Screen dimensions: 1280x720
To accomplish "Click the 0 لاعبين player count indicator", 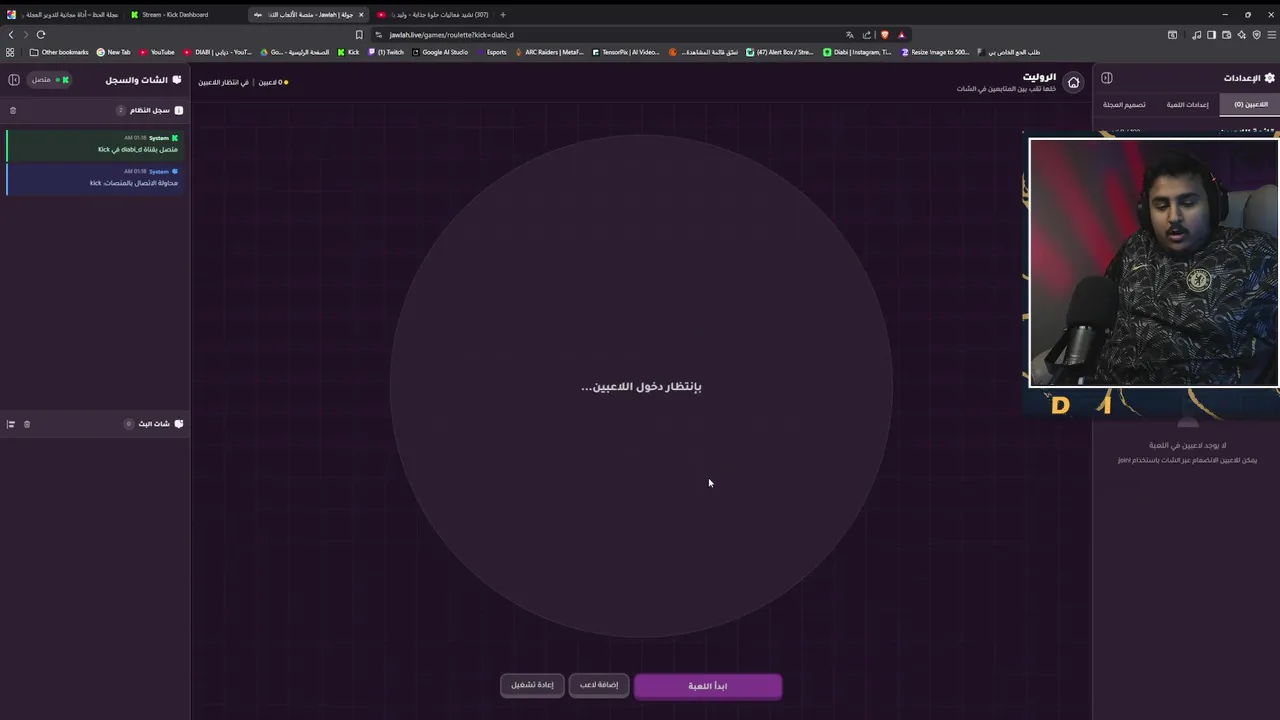I will (x=273, y=82).
